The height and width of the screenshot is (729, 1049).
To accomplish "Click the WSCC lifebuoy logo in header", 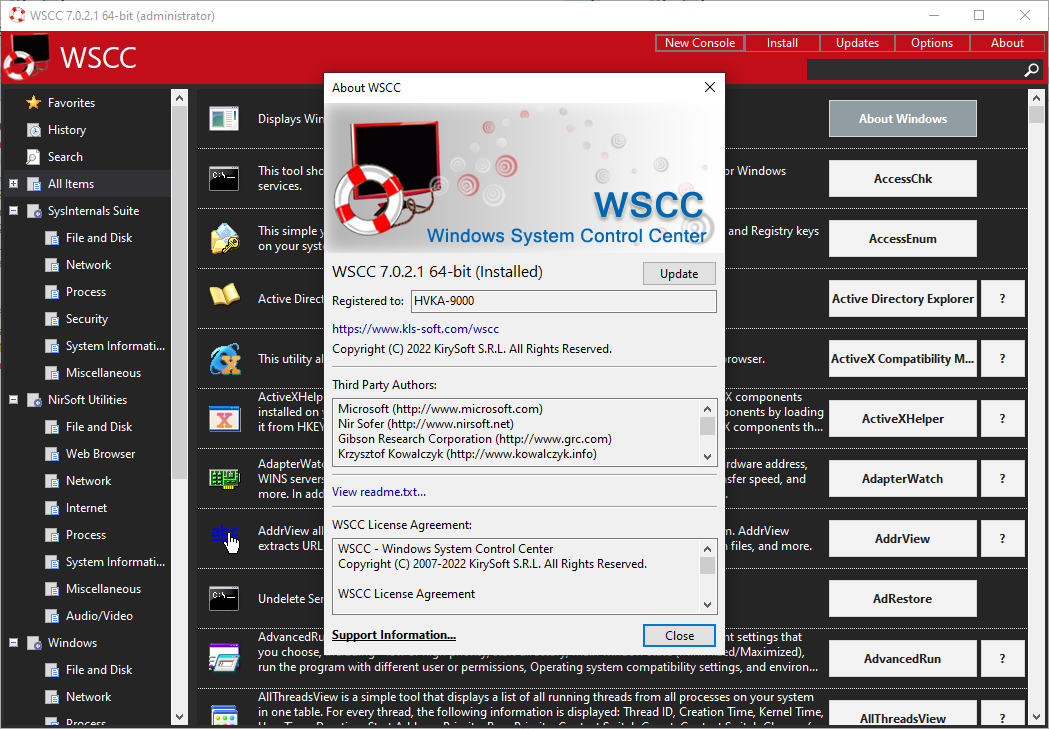I will click(27, 56).
